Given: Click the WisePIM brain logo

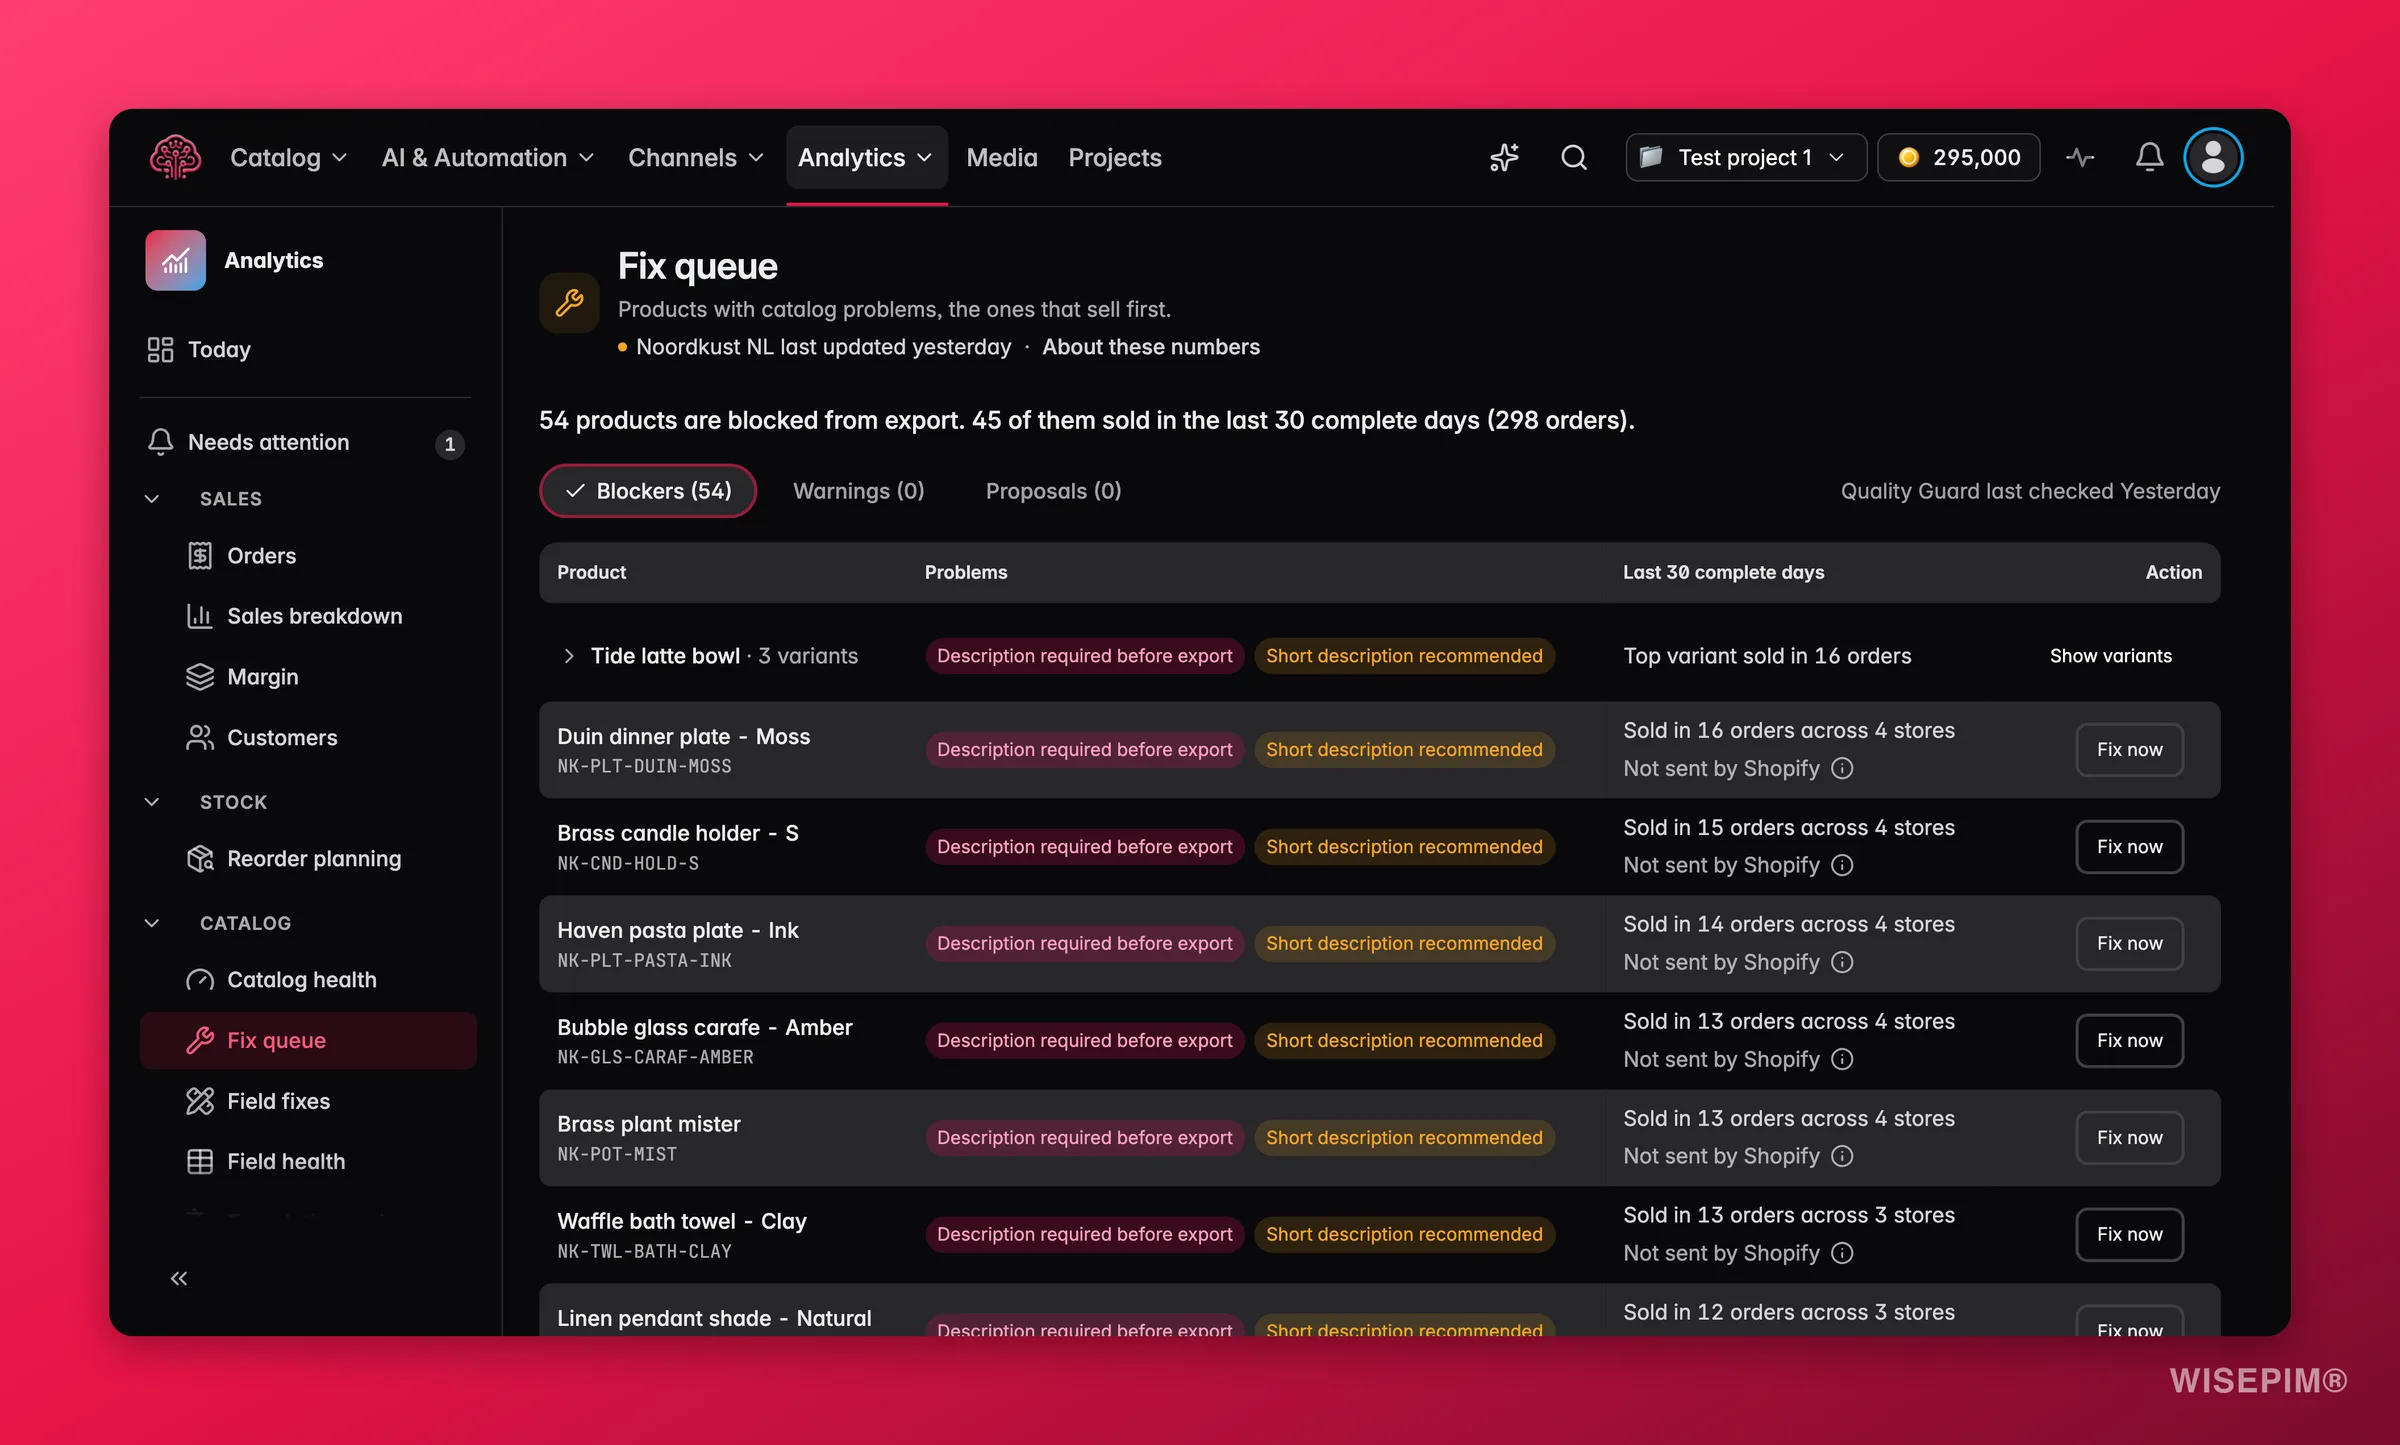Looking at the screenshot, I should click(175, 157).
